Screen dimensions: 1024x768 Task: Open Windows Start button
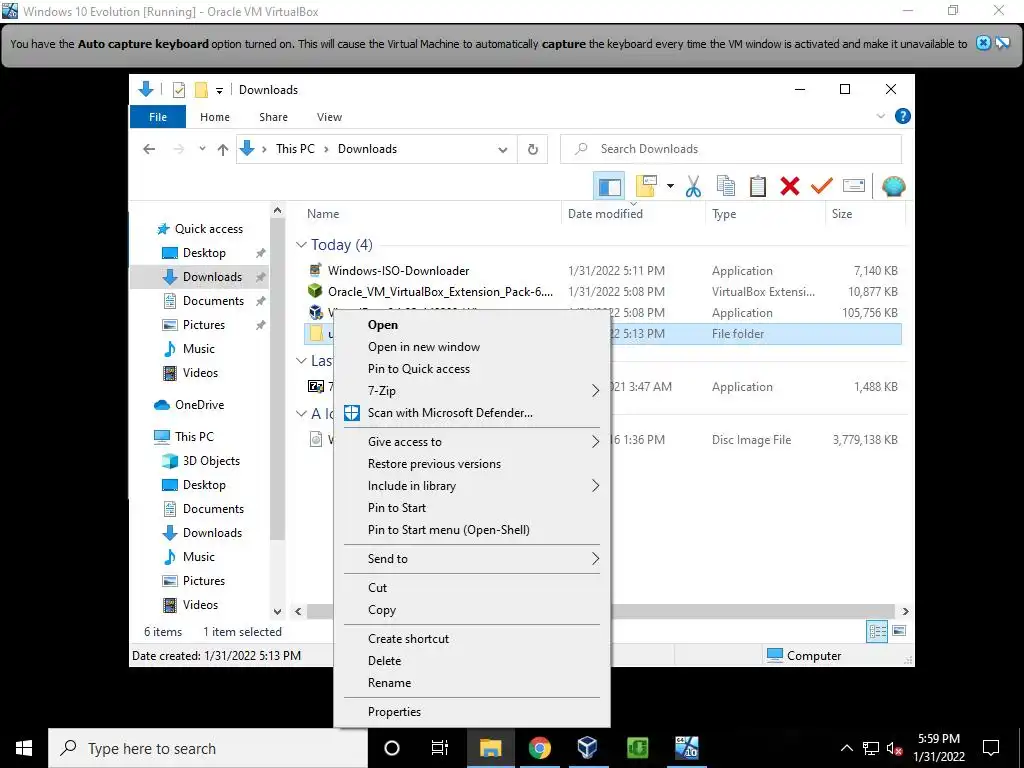(24, 748)
